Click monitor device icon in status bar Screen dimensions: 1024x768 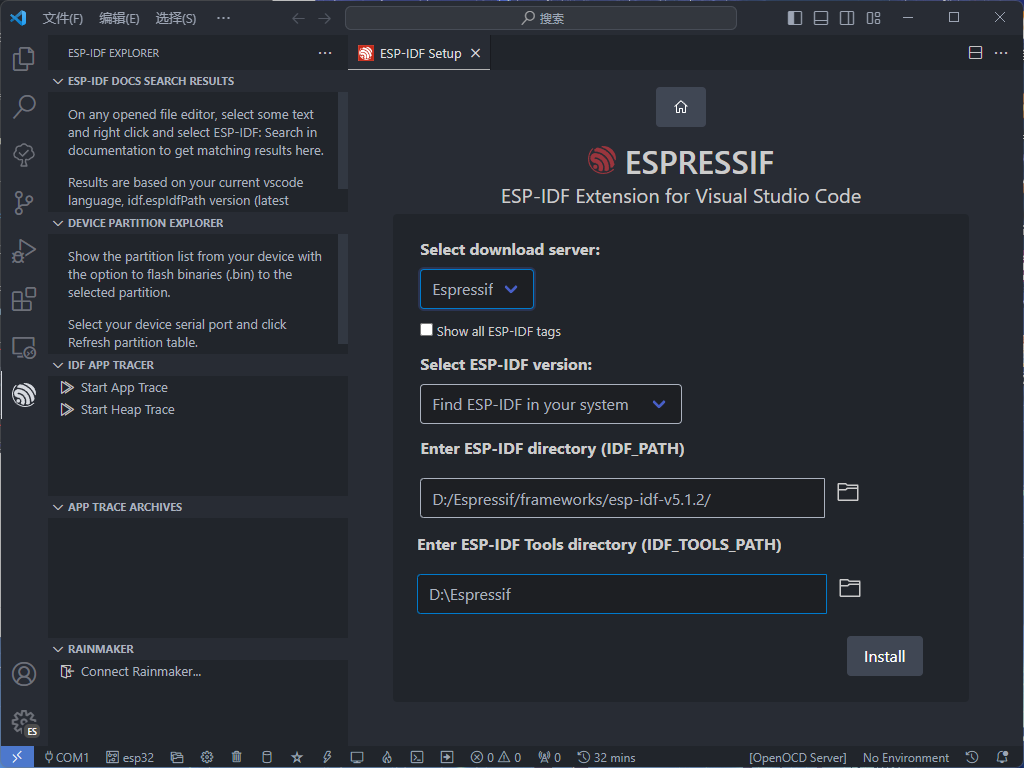click(357, 757)
